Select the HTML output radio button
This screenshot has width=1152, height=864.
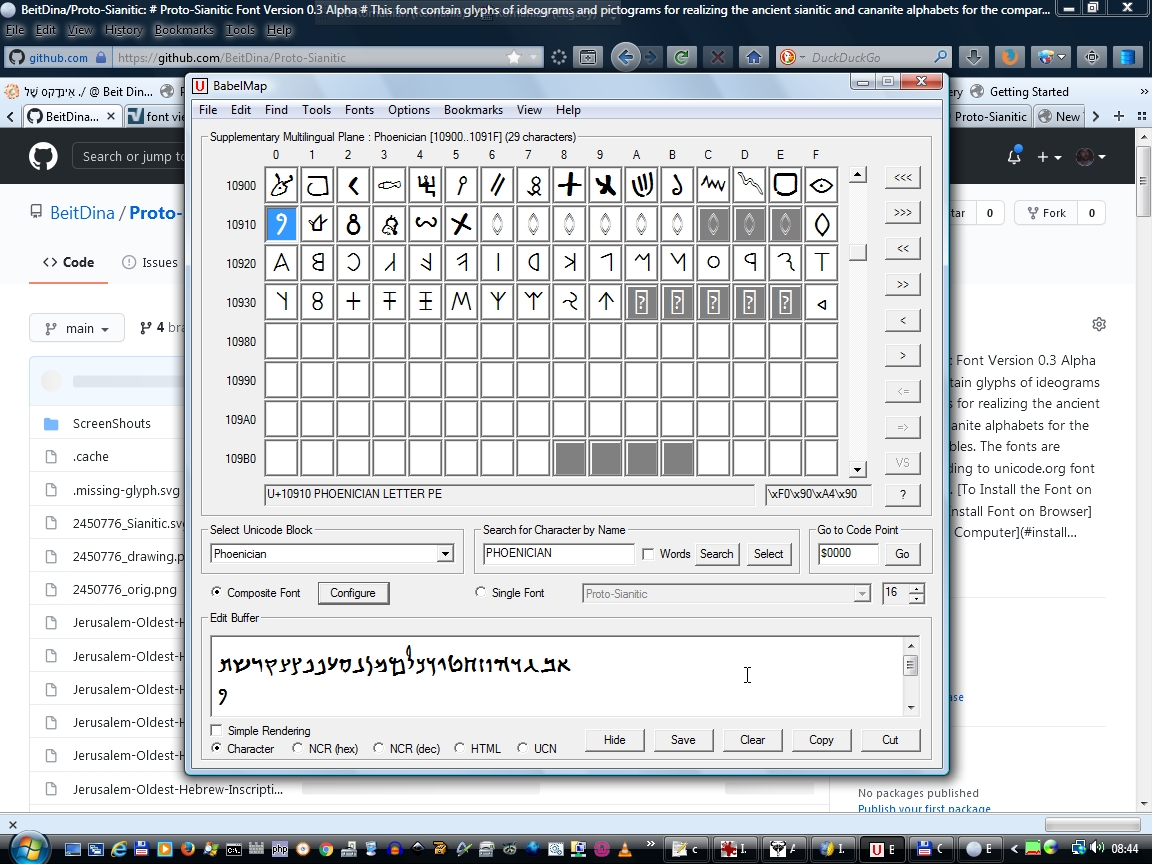coord(459,748)
